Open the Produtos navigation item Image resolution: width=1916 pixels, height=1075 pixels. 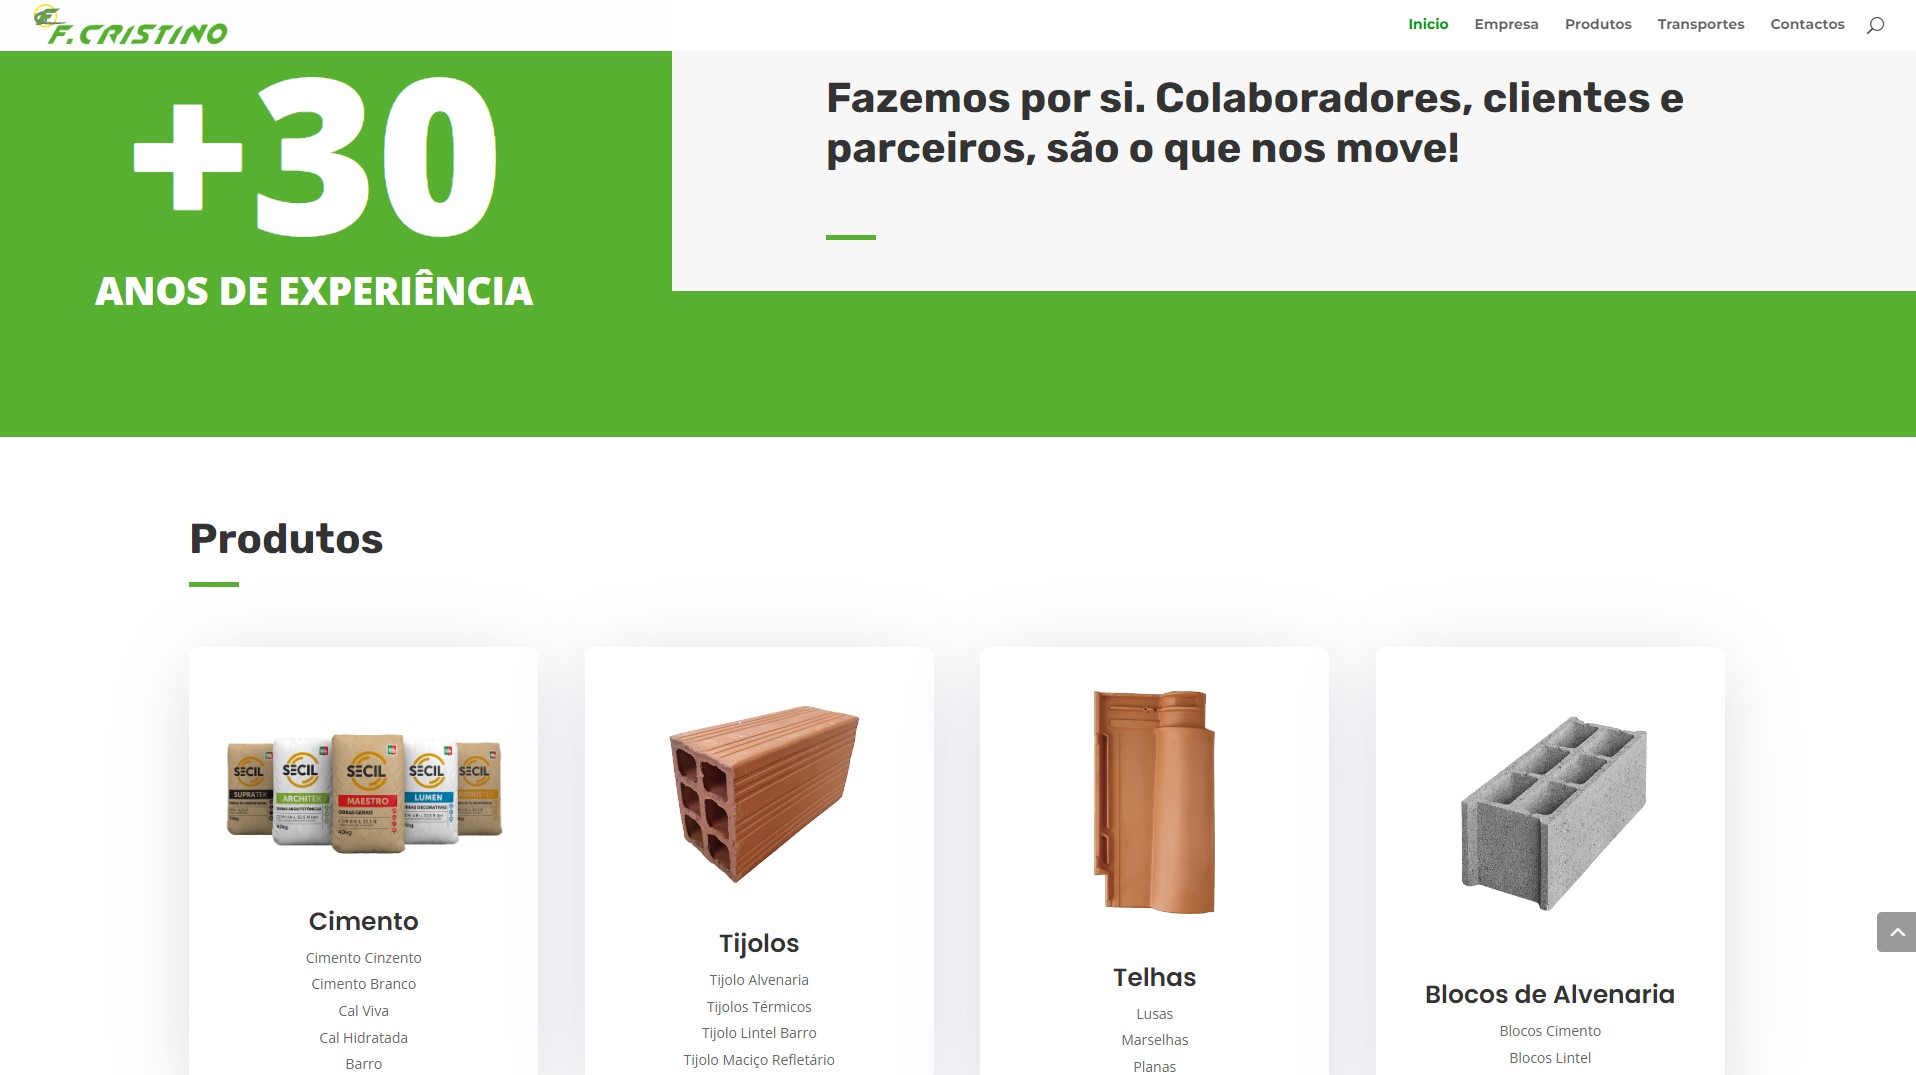click(x=1598, y=24)
